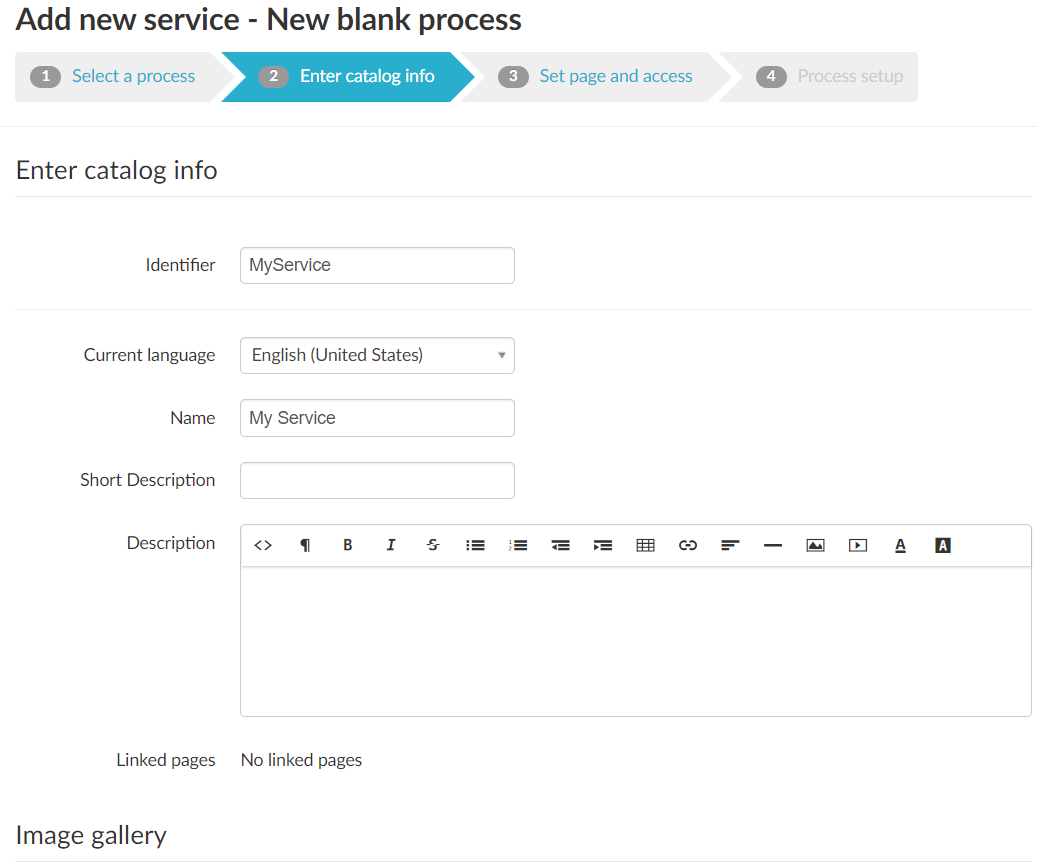Expand the Current language dropdown
Viewport: 1037px width, 867px height.
point(377,355)
